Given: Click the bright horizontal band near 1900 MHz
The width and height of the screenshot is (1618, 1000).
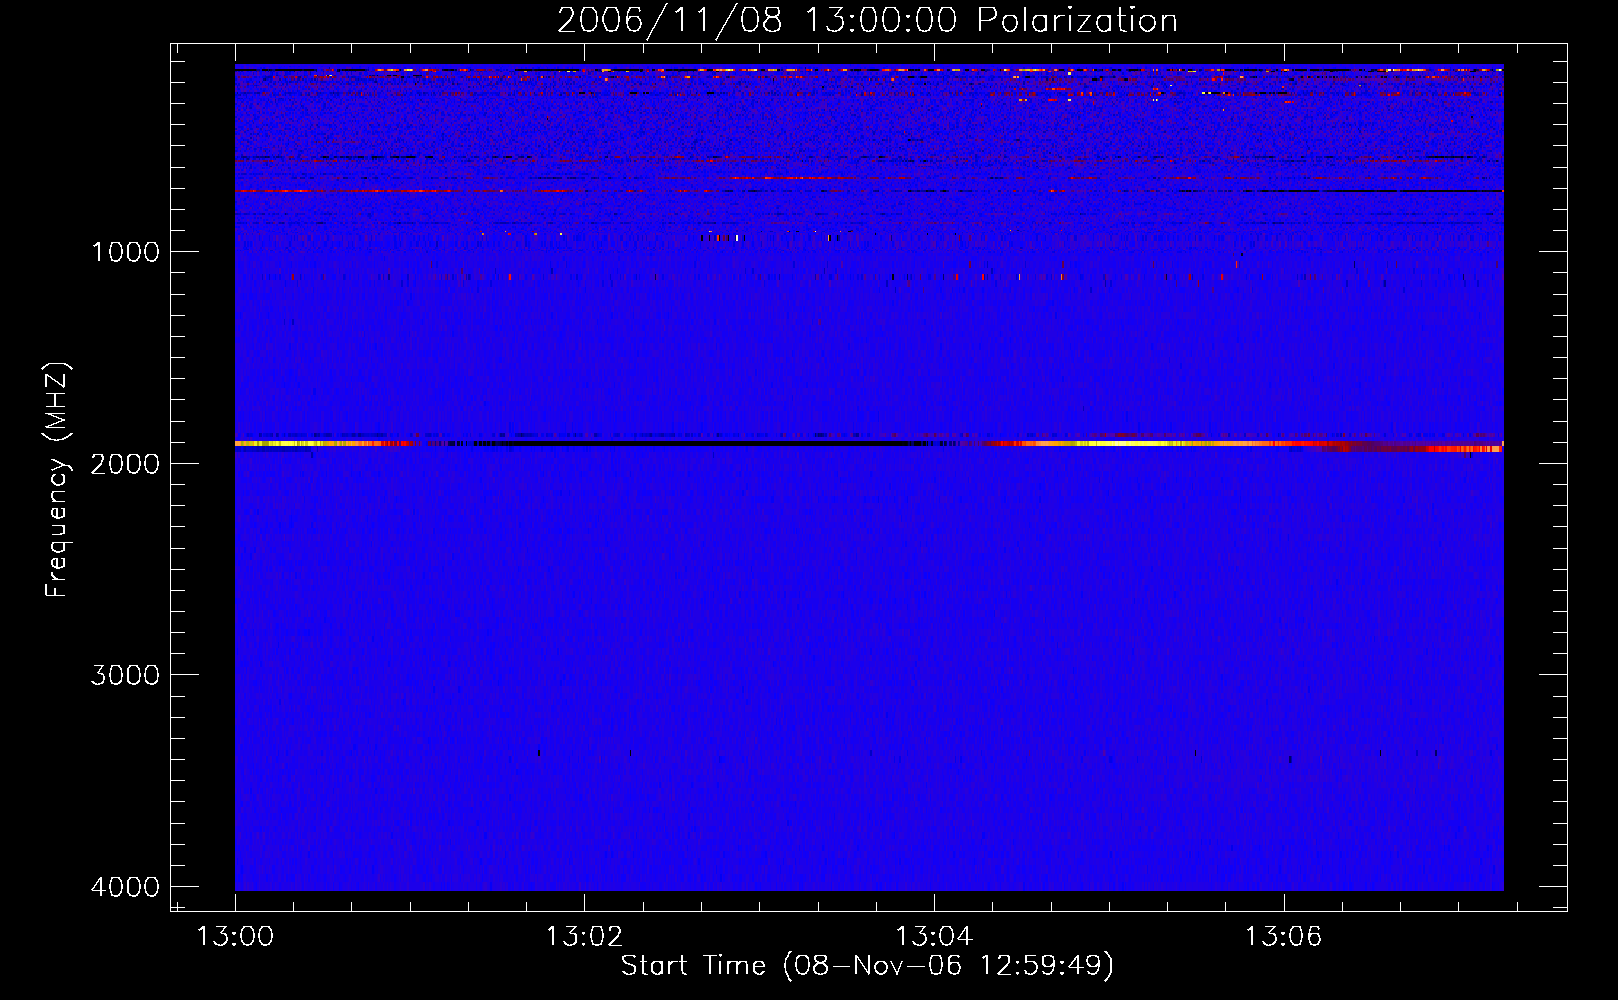Looking at the screenshot, I should (869, 443).
